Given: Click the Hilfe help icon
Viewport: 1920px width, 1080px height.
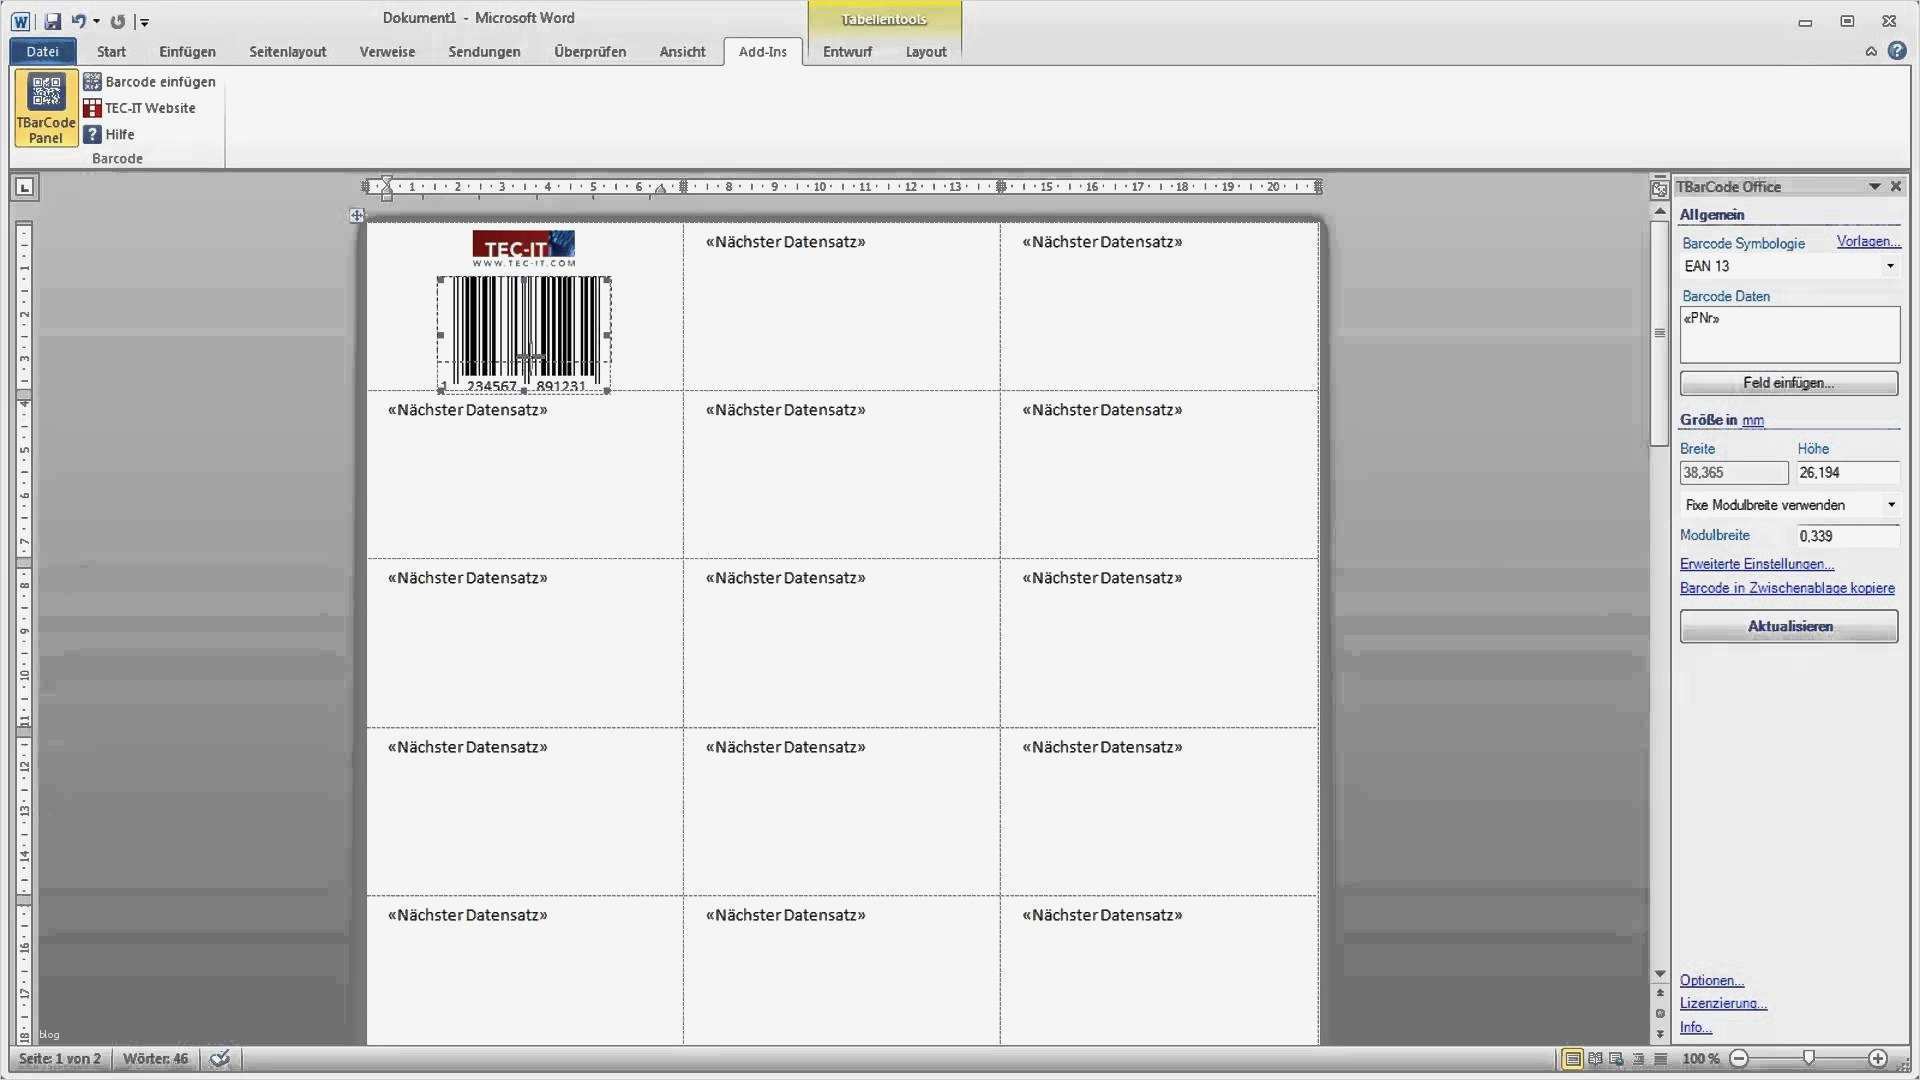Looking at the screenshot, I should pos(92,134).
